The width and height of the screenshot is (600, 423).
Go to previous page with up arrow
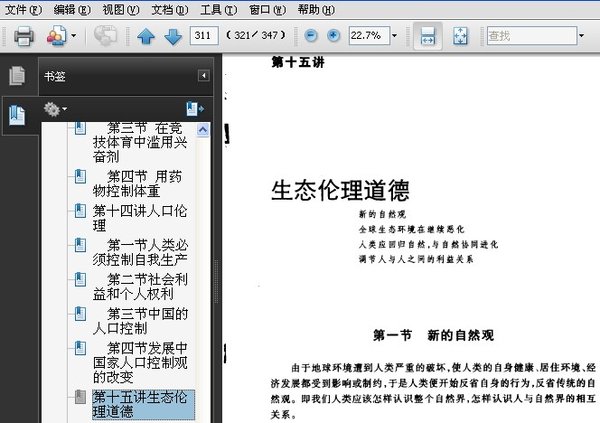[x=146, y=37]
